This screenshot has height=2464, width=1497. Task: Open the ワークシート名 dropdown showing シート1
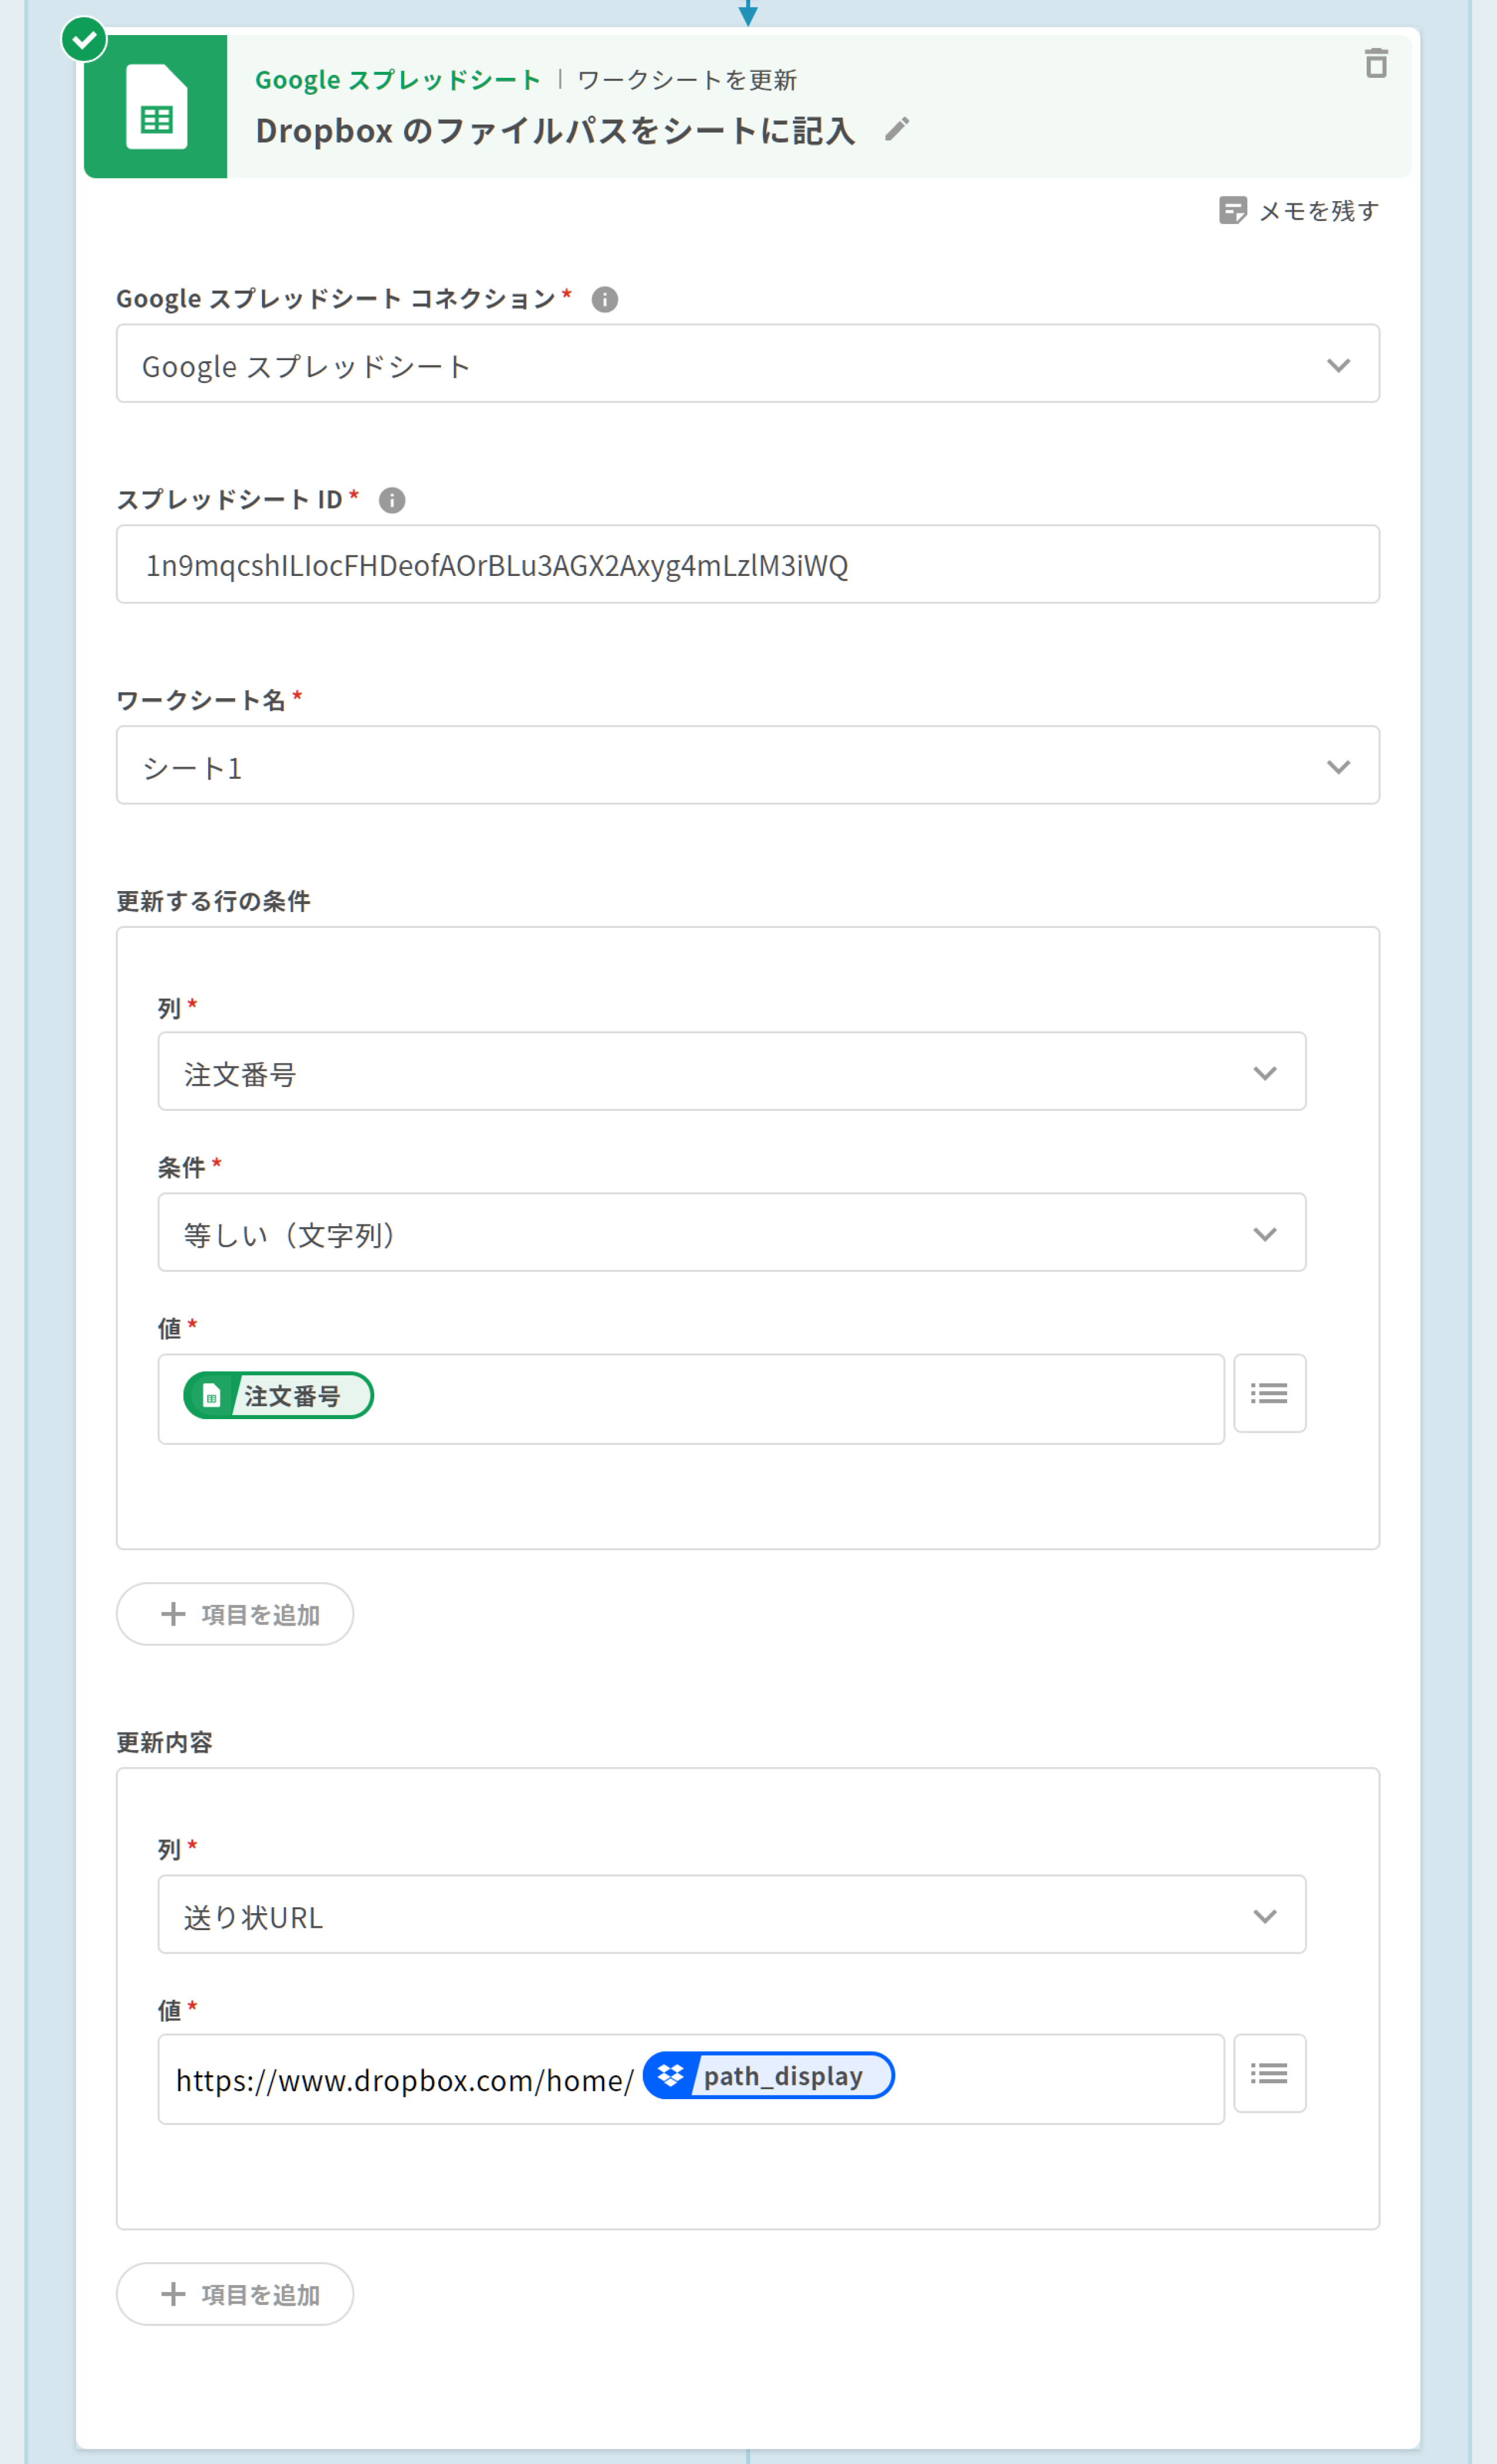(747, 766)
